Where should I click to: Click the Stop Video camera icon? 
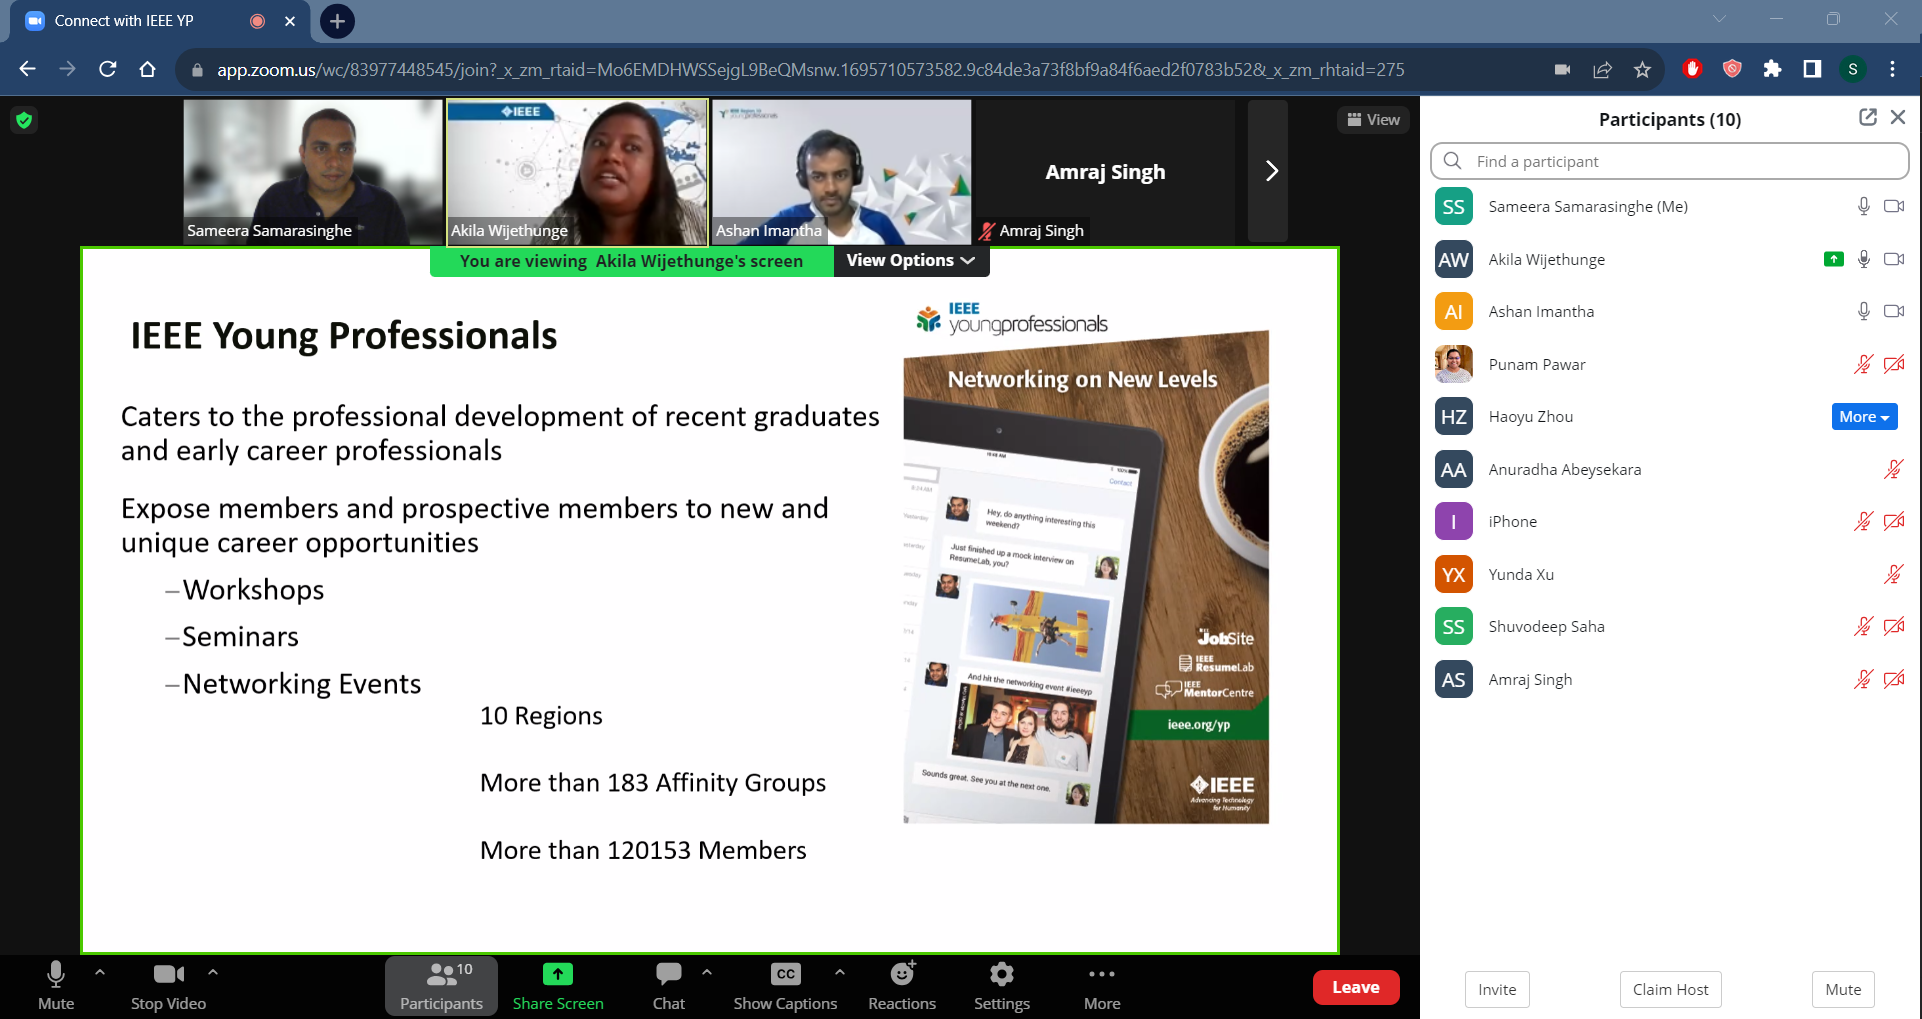click(168, 974)
